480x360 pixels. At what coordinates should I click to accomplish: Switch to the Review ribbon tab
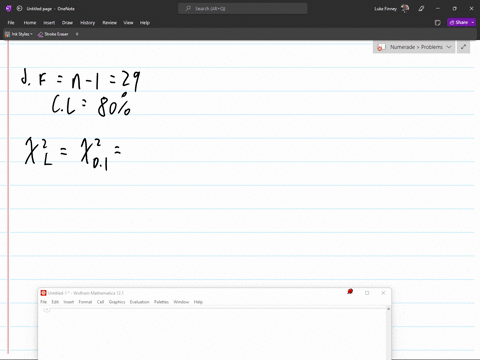point(109,23)
